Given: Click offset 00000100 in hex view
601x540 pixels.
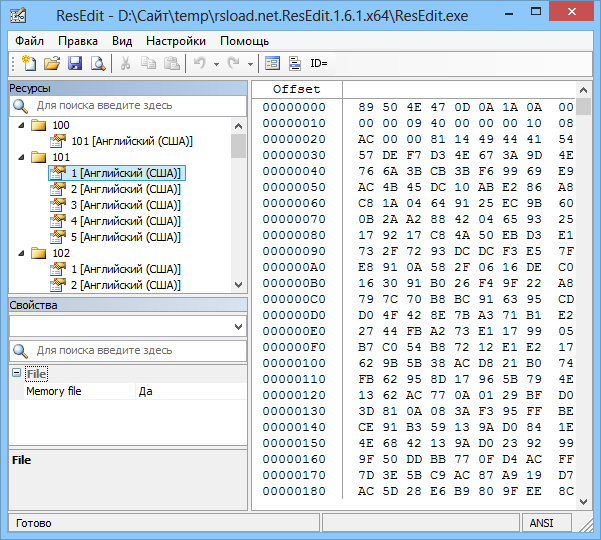Looking at the screenshot, I should (x=294, y=363).
